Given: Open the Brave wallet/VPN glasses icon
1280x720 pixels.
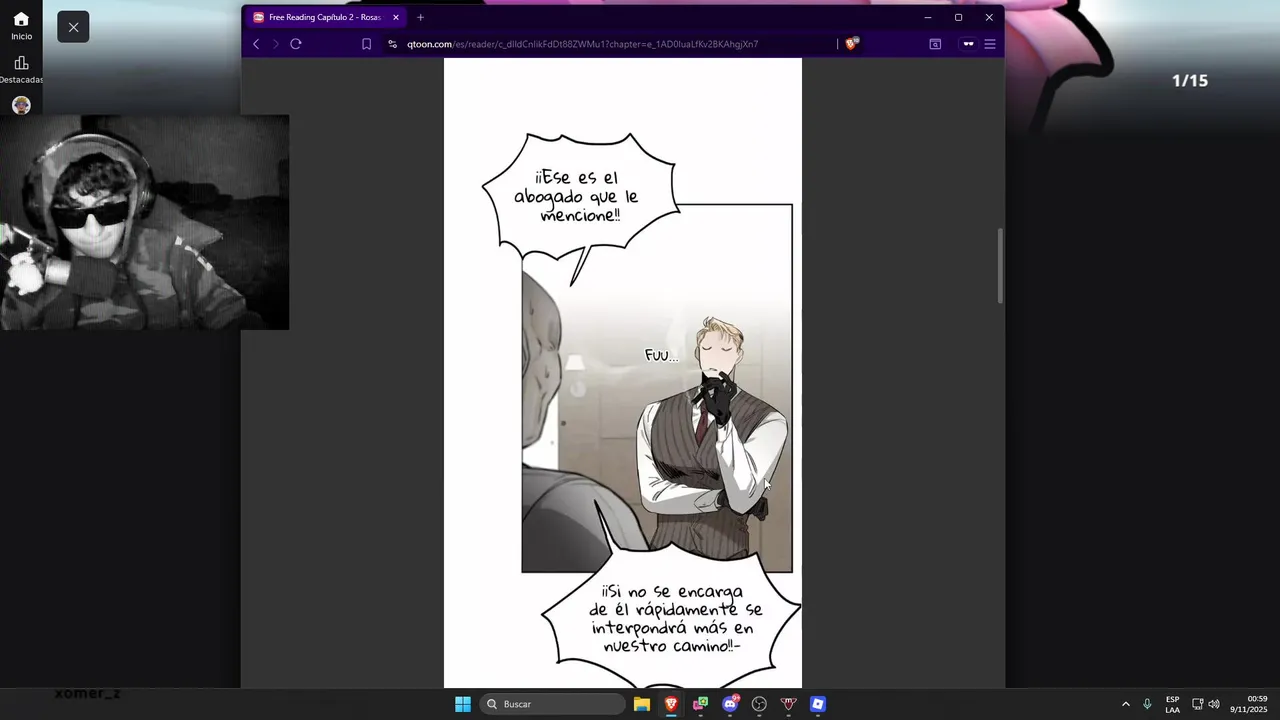Looking at the screenshot, I should 968,44.
